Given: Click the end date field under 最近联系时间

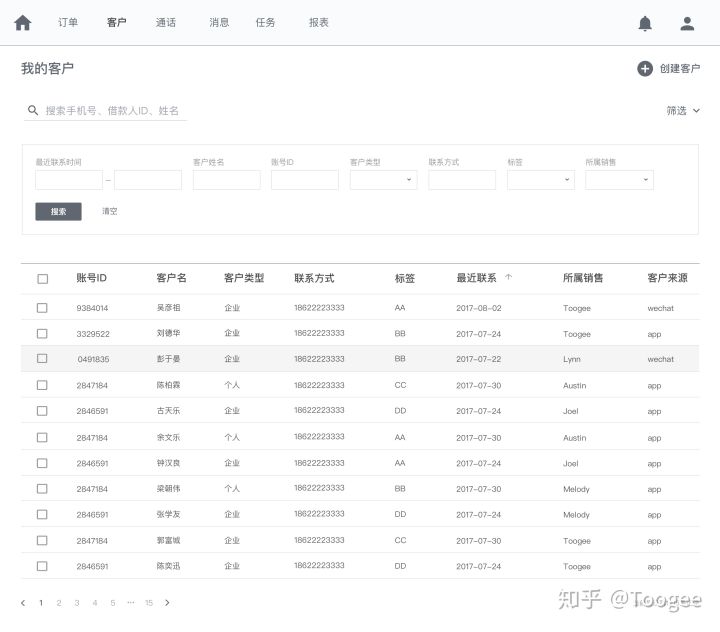Looking at the screenshot, I should click(x=148, y=180).
